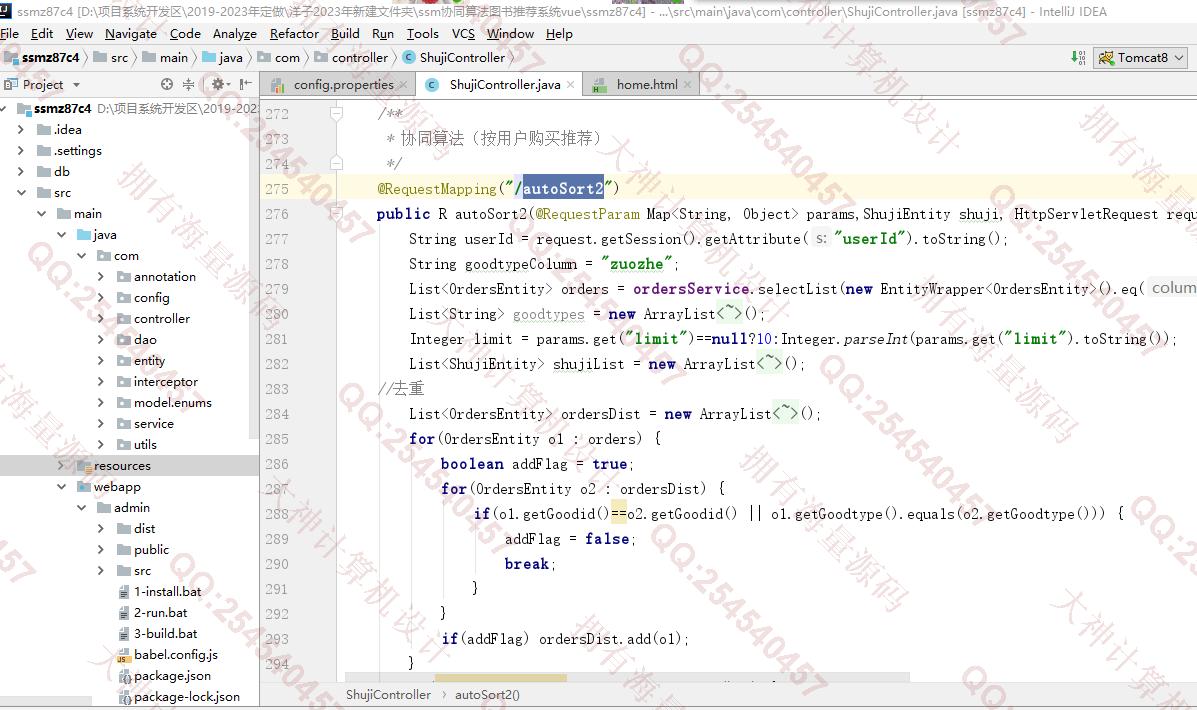Image resolution: width=1197 pixels, height=710 pixels.
Task: Select the entity package in tree
Action: tap(150, 360)
